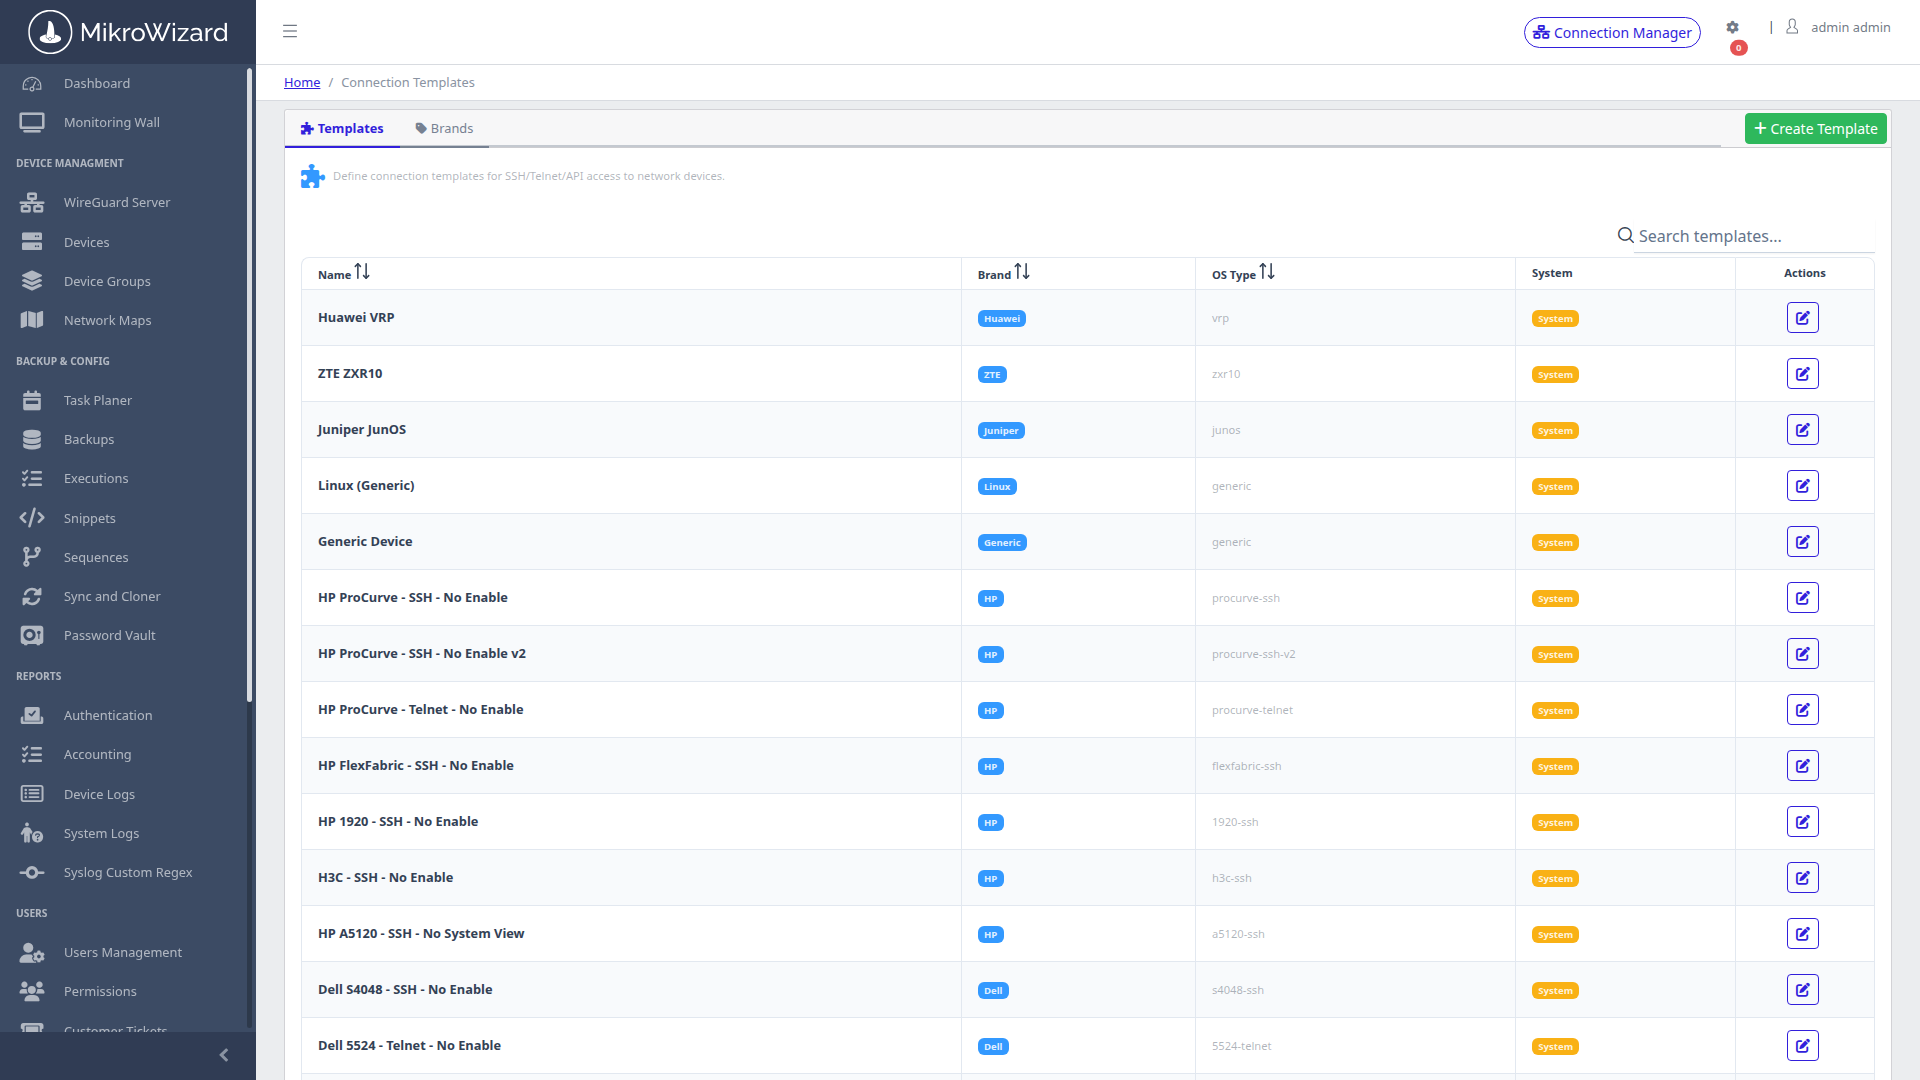Switch to the Brands tab
This screenshot has width=1920, height=1080.
[x=444, y=128]
